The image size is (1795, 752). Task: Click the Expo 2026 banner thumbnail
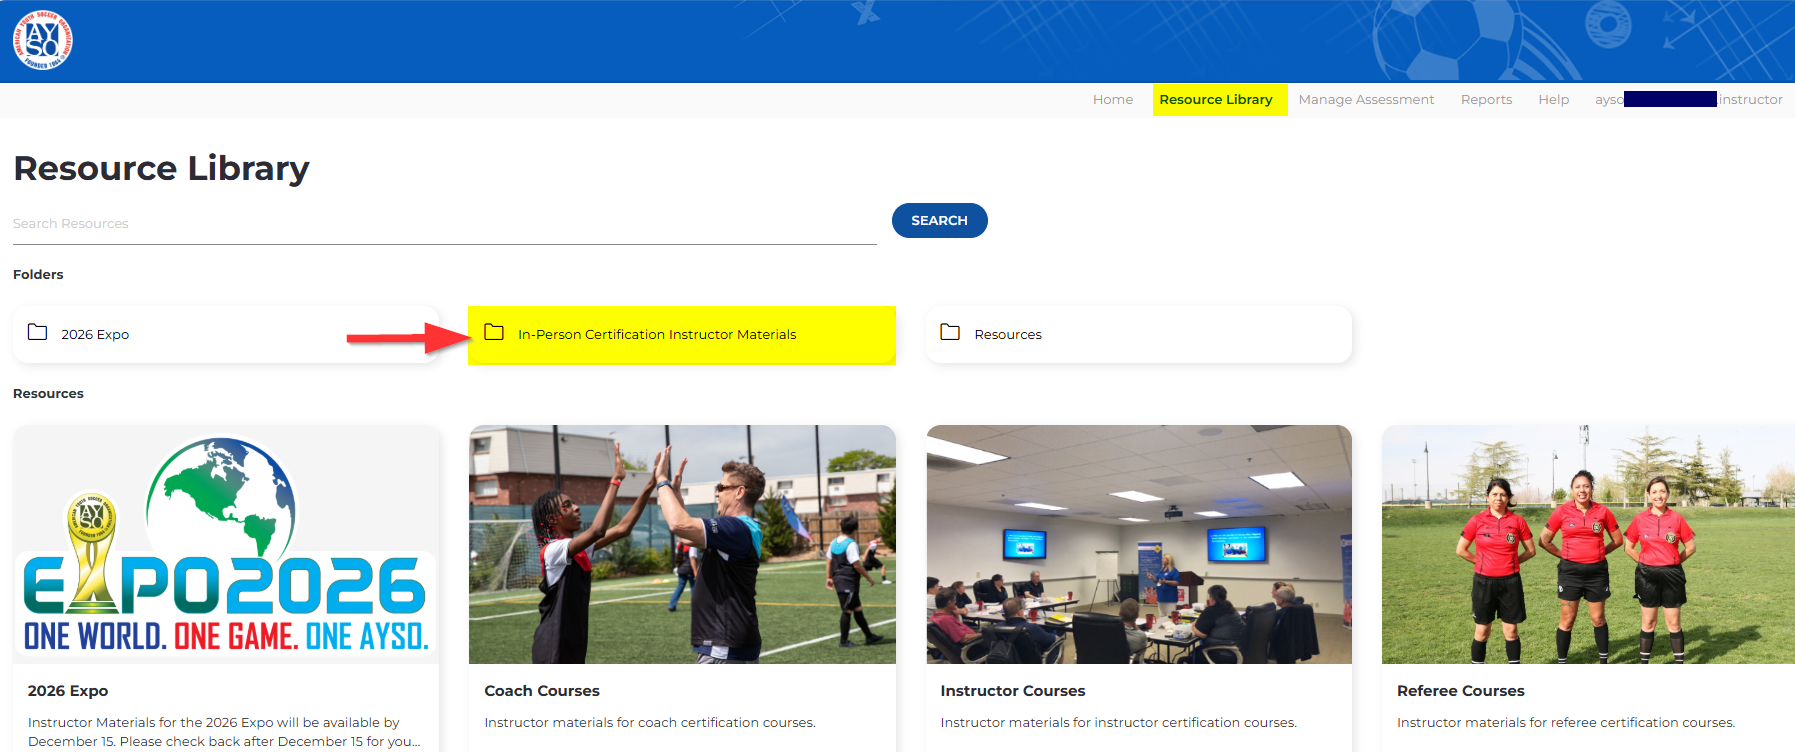point(226,545)
